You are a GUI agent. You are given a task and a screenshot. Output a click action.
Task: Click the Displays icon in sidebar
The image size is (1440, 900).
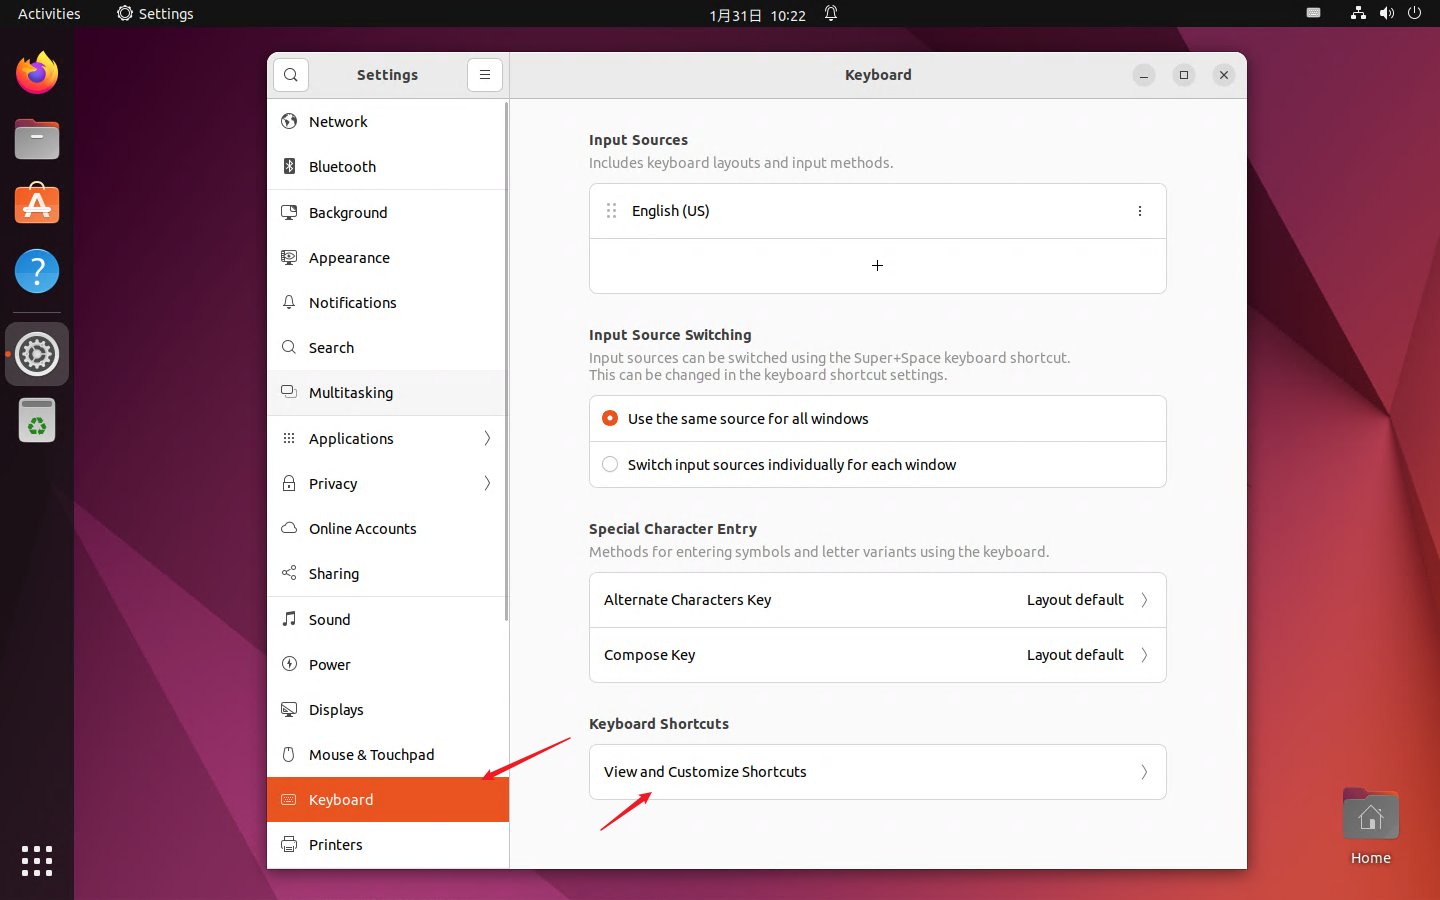point(289,709)
